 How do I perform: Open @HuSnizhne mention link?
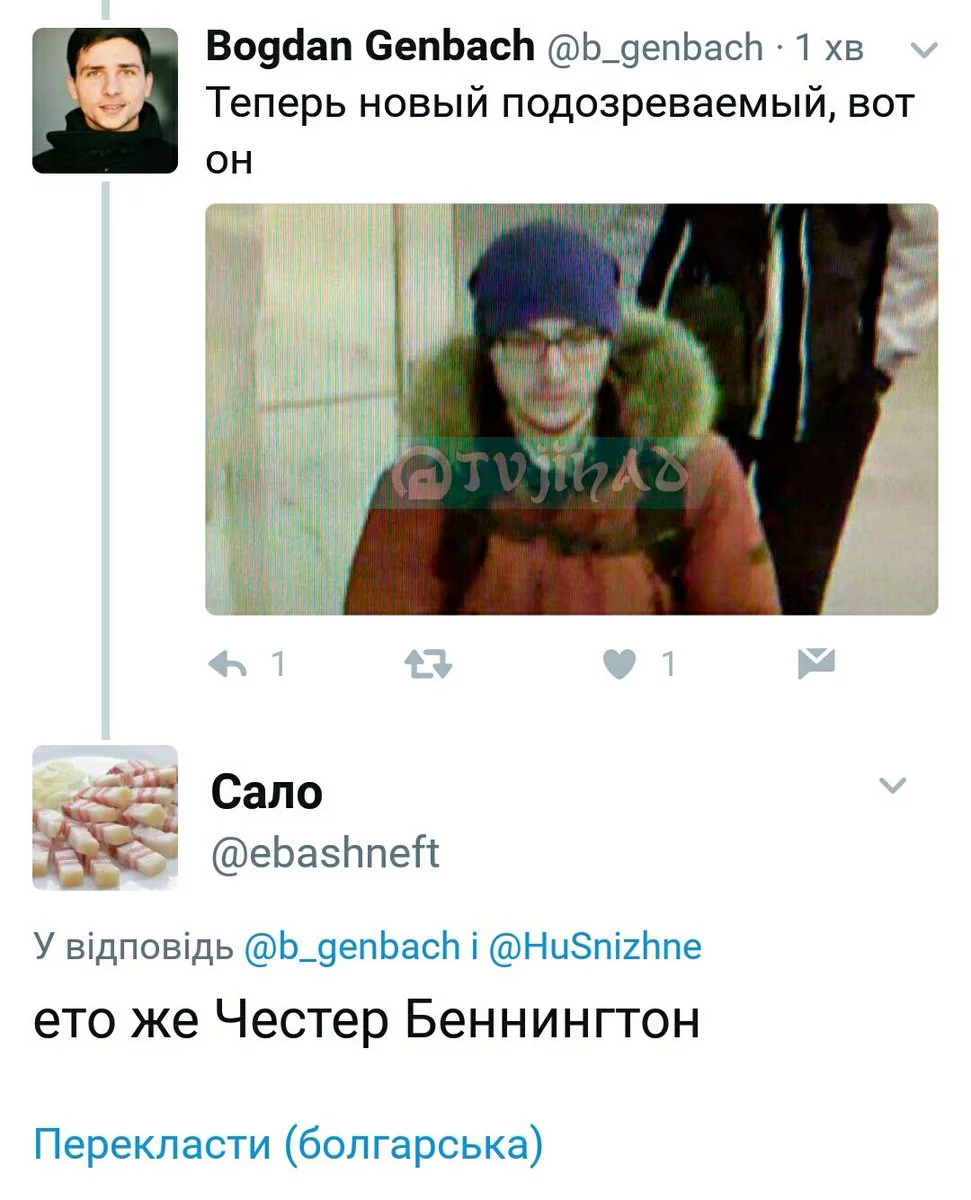(x=595, y=946)
